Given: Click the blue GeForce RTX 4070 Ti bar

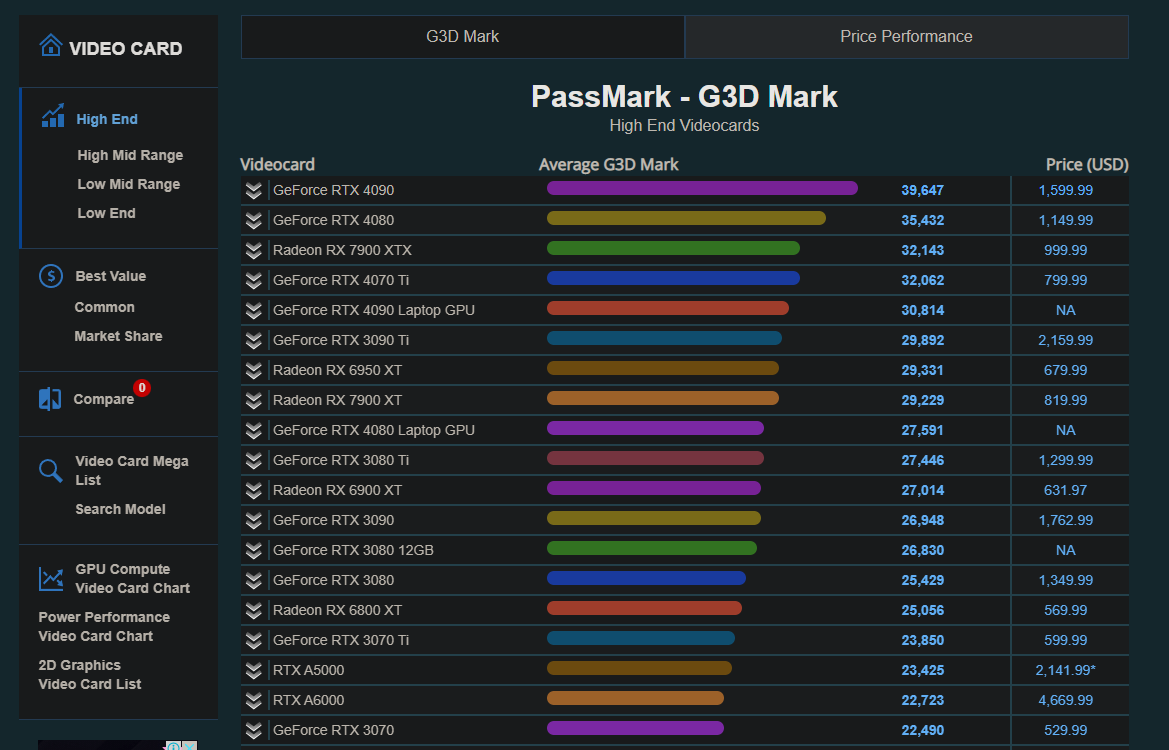Looking at the screenshot, I should click(673, 278).
